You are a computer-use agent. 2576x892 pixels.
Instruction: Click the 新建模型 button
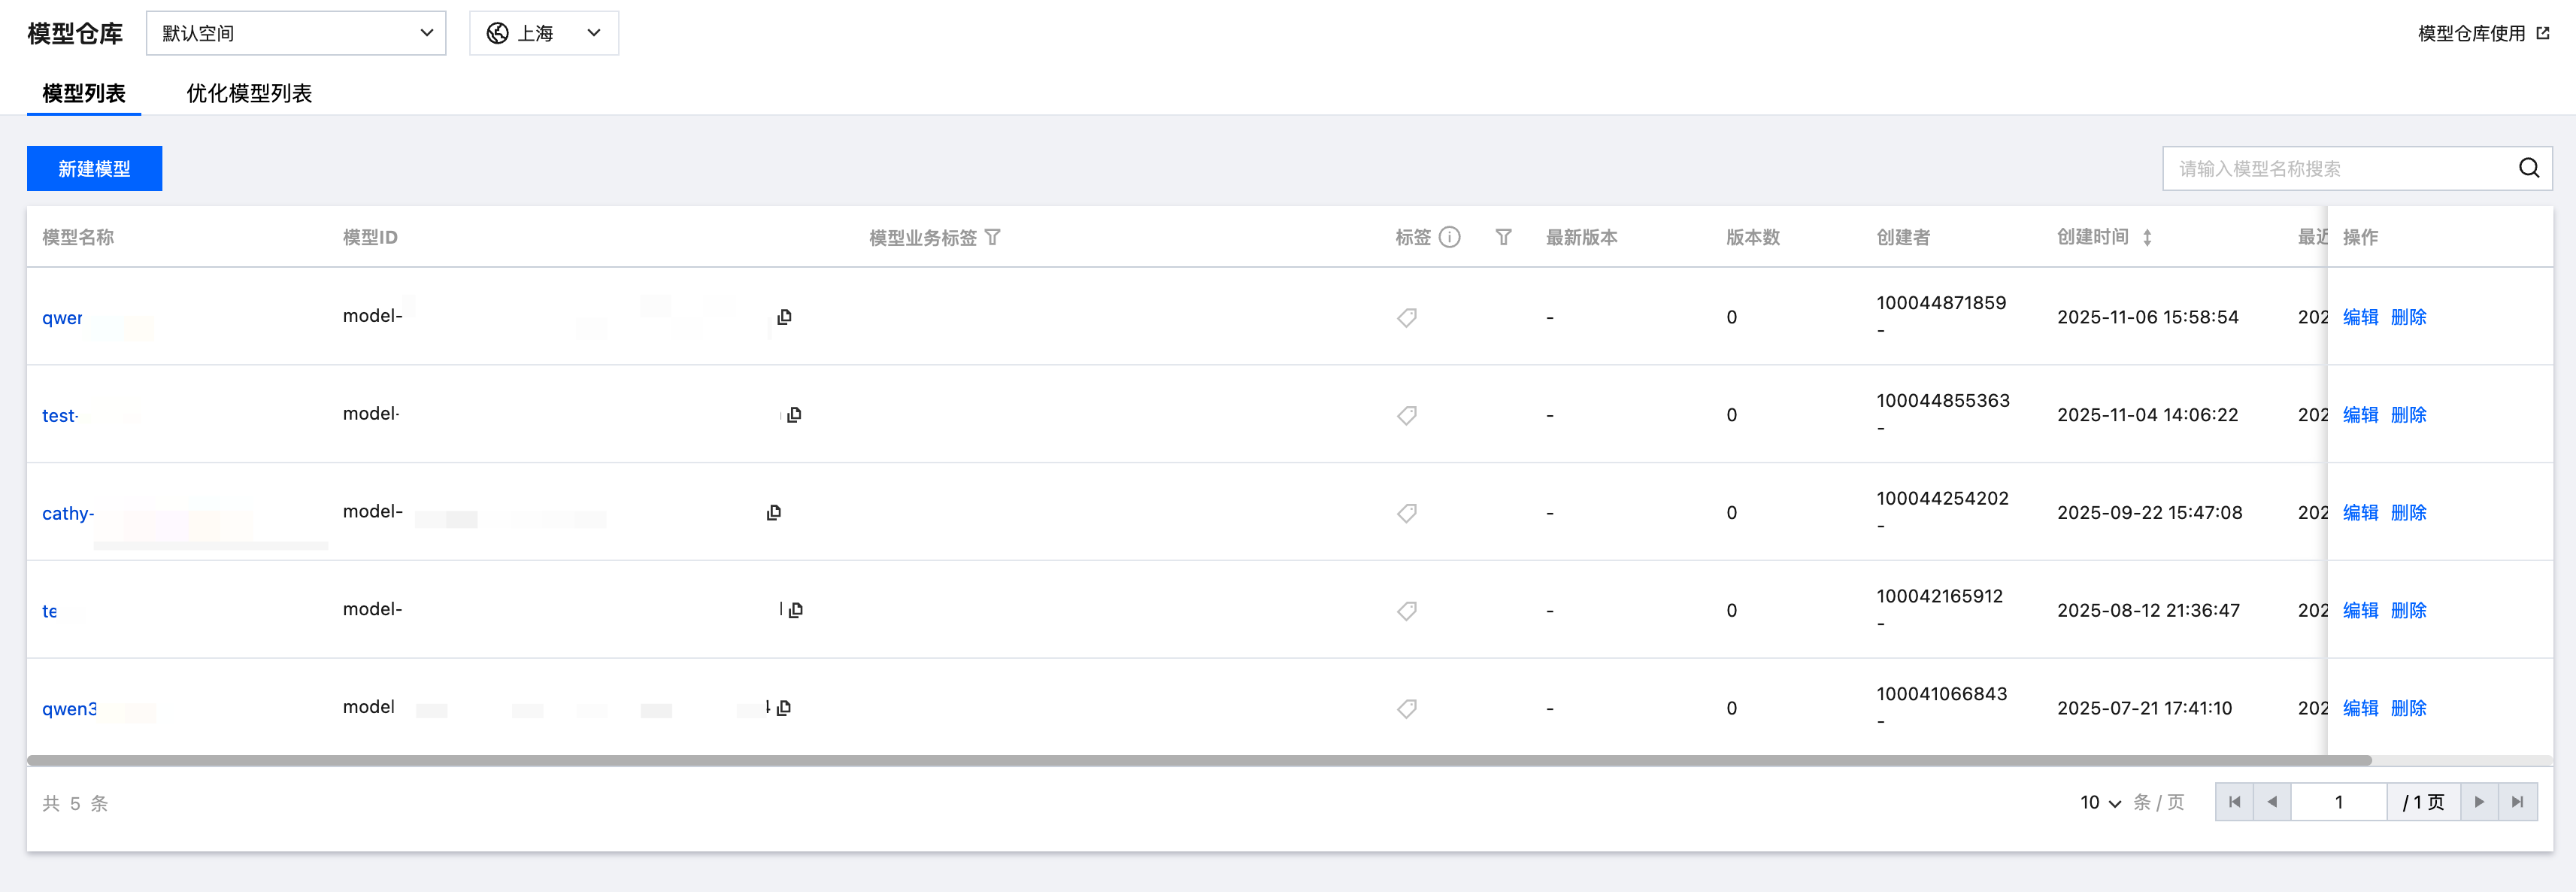click(94, 168)
